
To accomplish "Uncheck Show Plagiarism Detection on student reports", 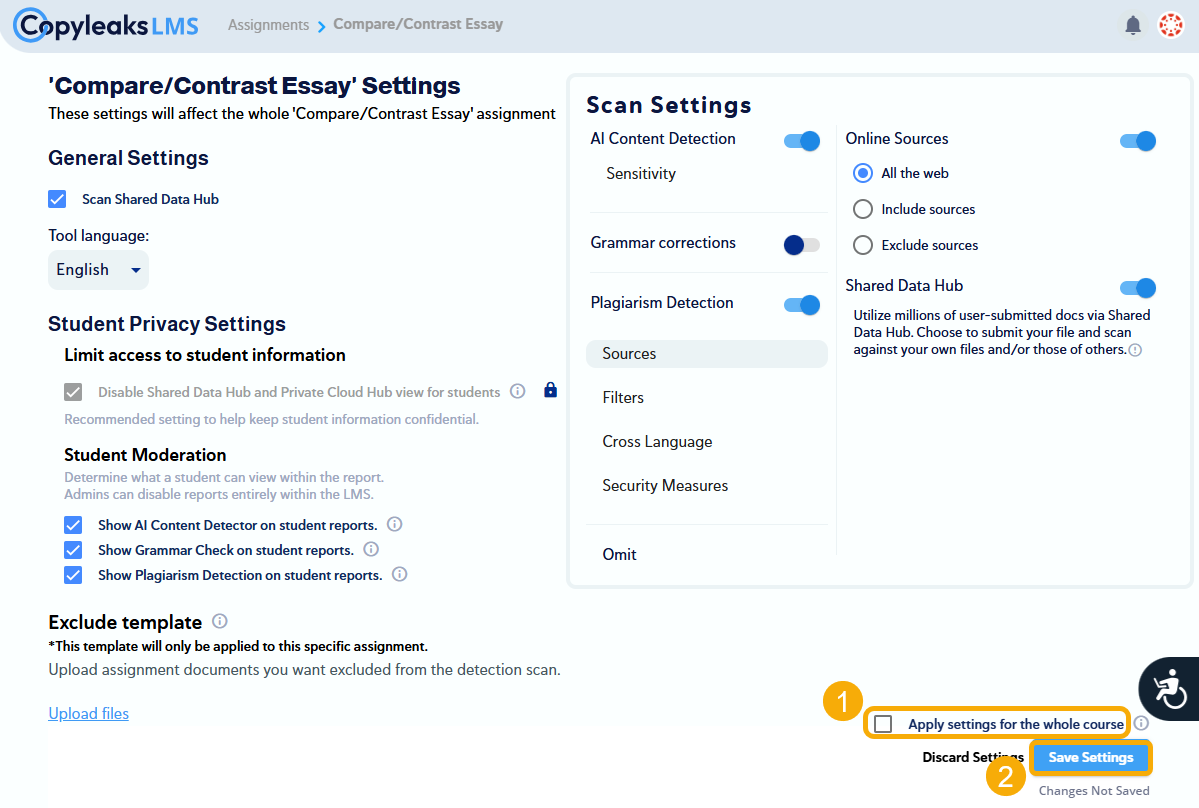I will tap(73, 574).
